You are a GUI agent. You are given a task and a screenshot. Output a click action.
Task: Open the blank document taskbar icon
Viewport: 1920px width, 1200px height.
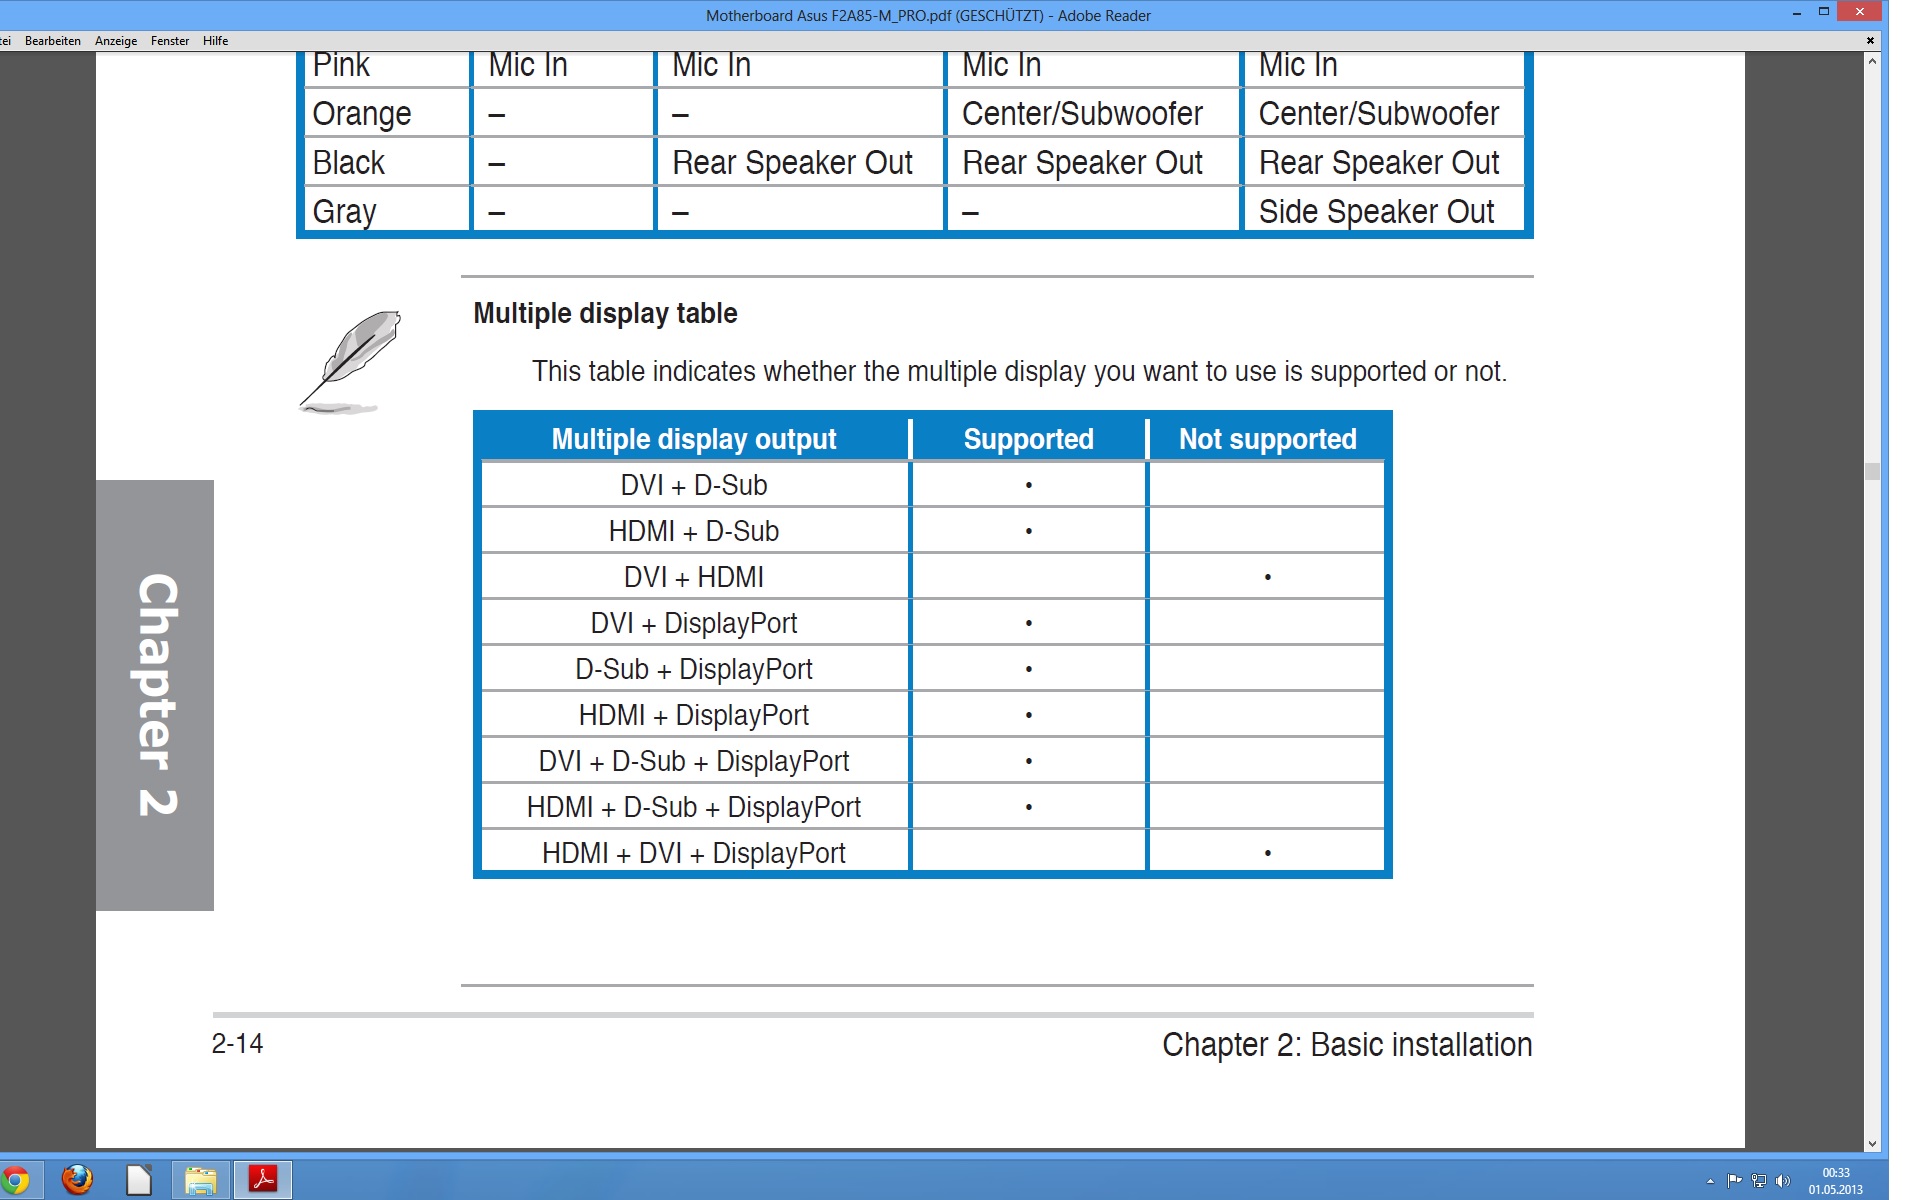(139, 1180)
